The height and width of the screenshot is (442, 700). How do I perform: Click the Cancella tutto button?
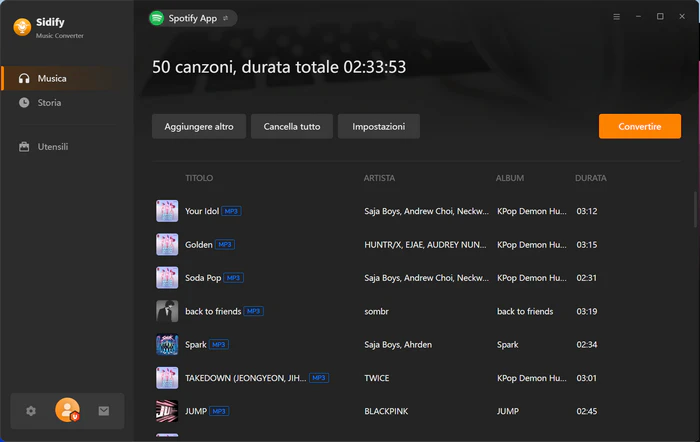coord(292,126)
